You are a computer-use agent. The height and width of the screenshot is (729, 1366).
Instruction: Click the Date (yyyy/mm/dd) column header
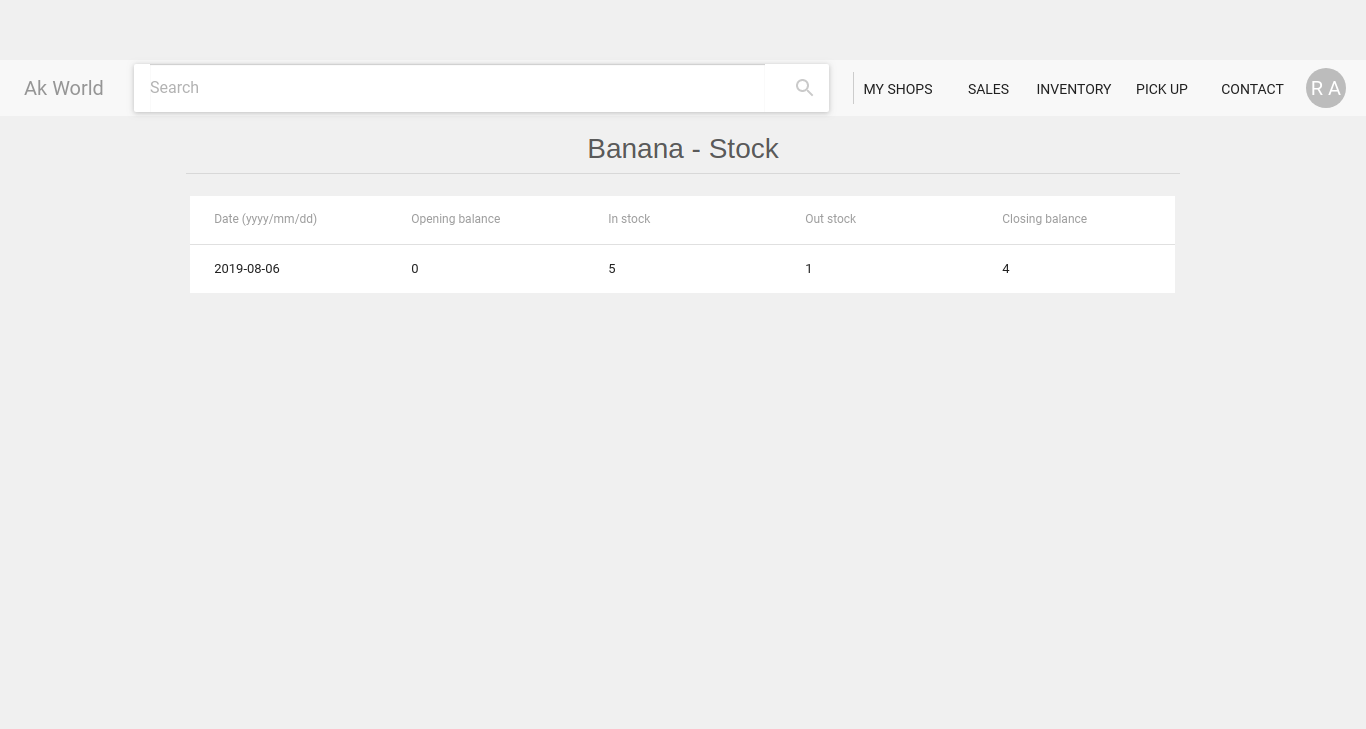tap(265, 219)
